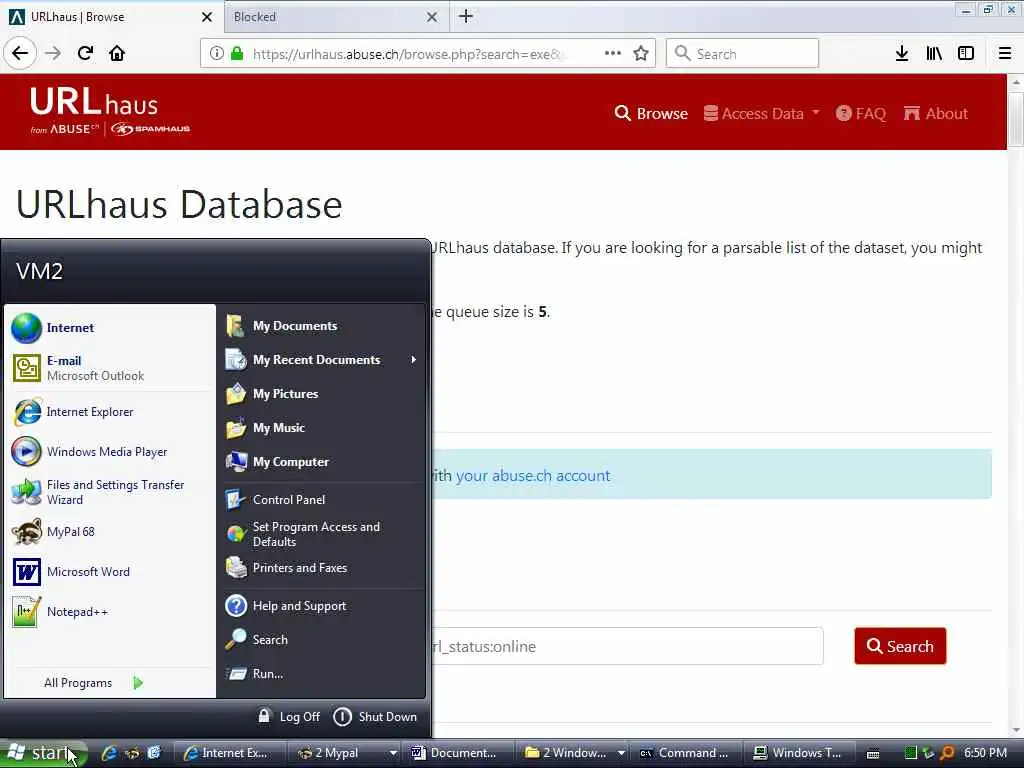This screenshot has height=768, width=1024.
Task: Open a new tab with plus icon
Action: click(466, 16)
